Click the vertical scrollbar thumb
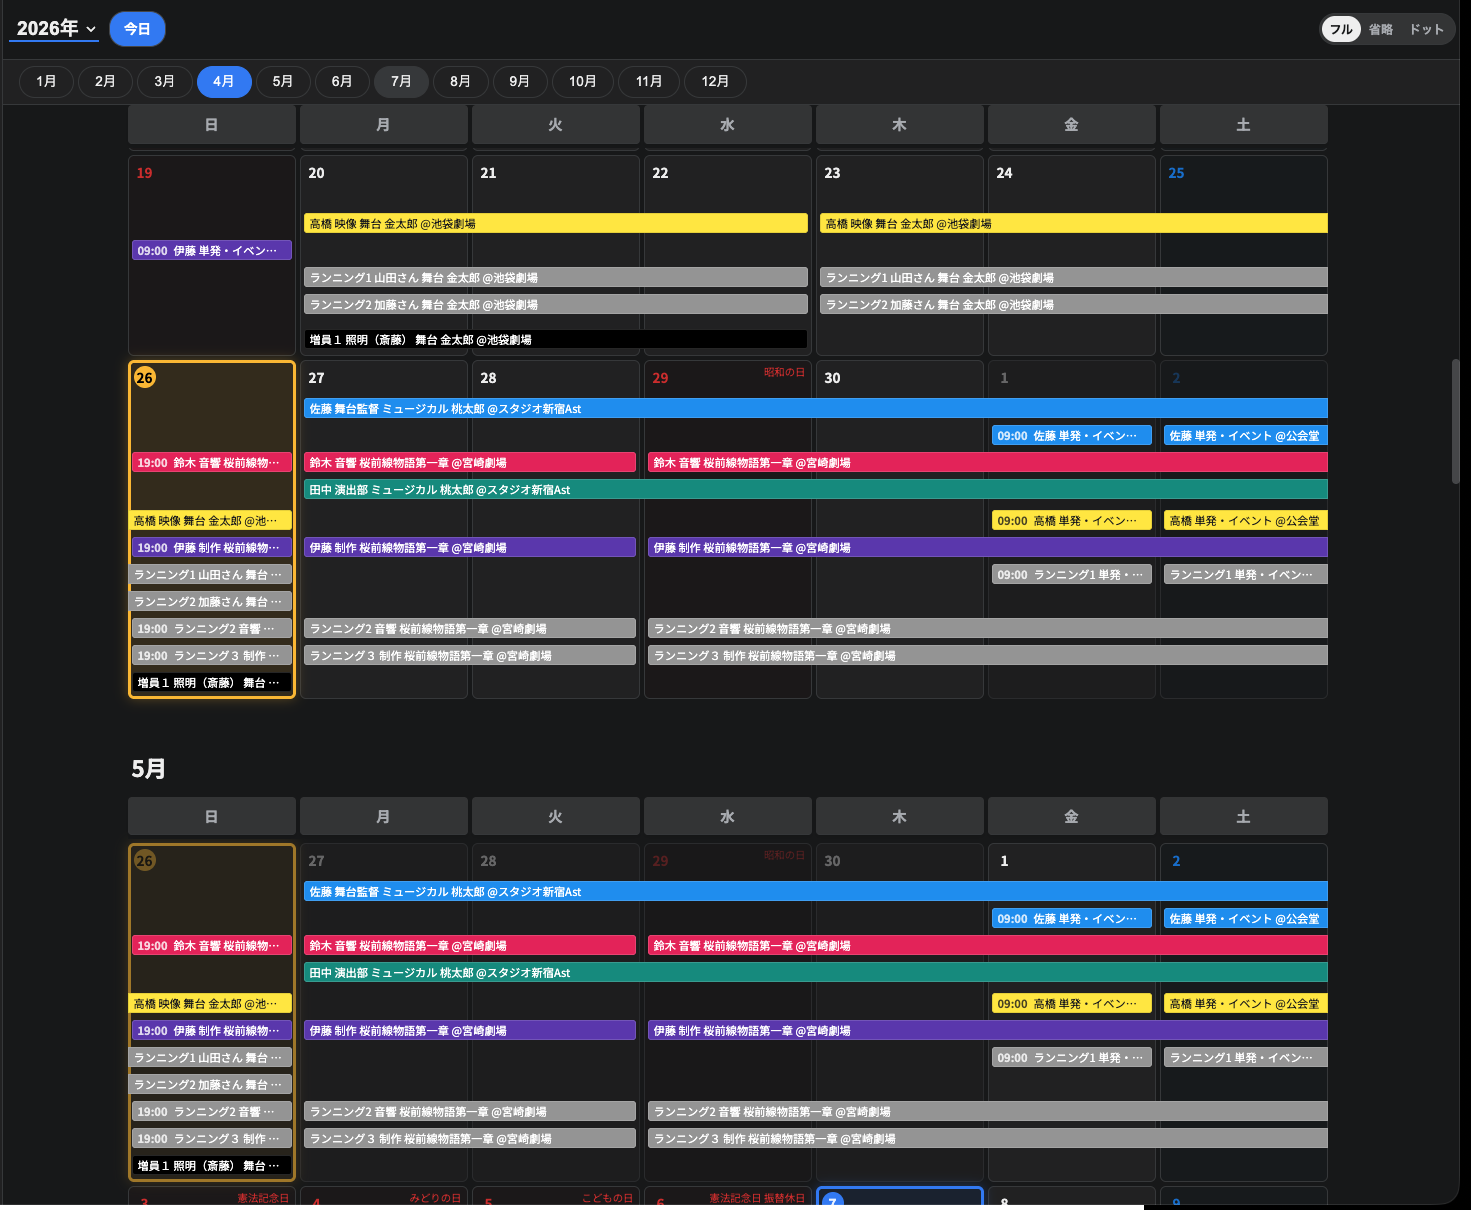 (x=1456, y=422)
